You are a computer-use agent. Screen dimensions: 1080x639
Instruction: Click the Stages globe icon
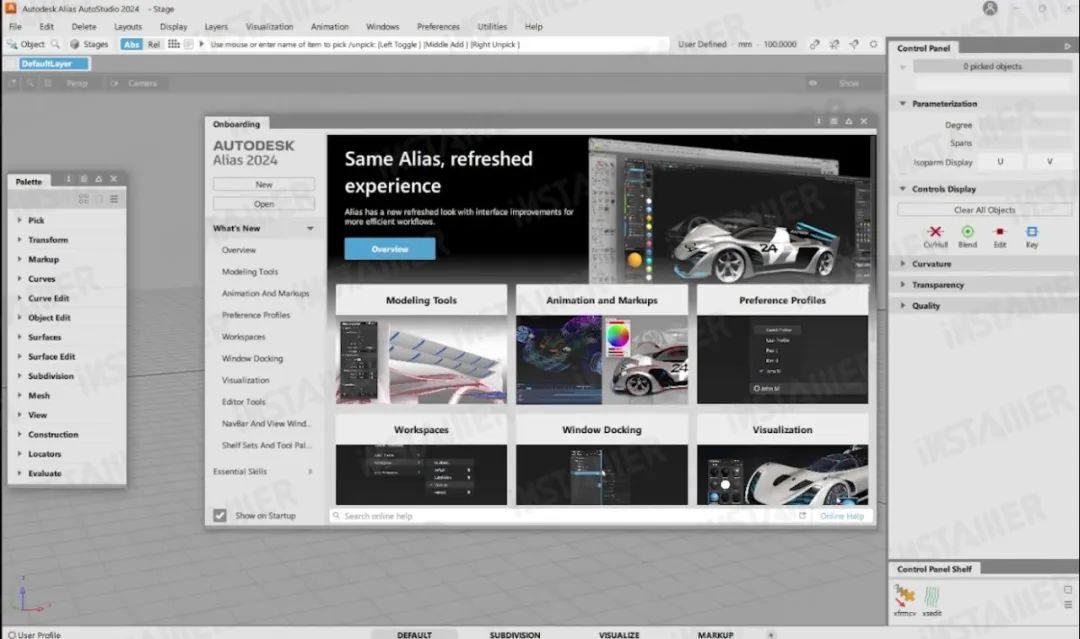pos(74,44)
